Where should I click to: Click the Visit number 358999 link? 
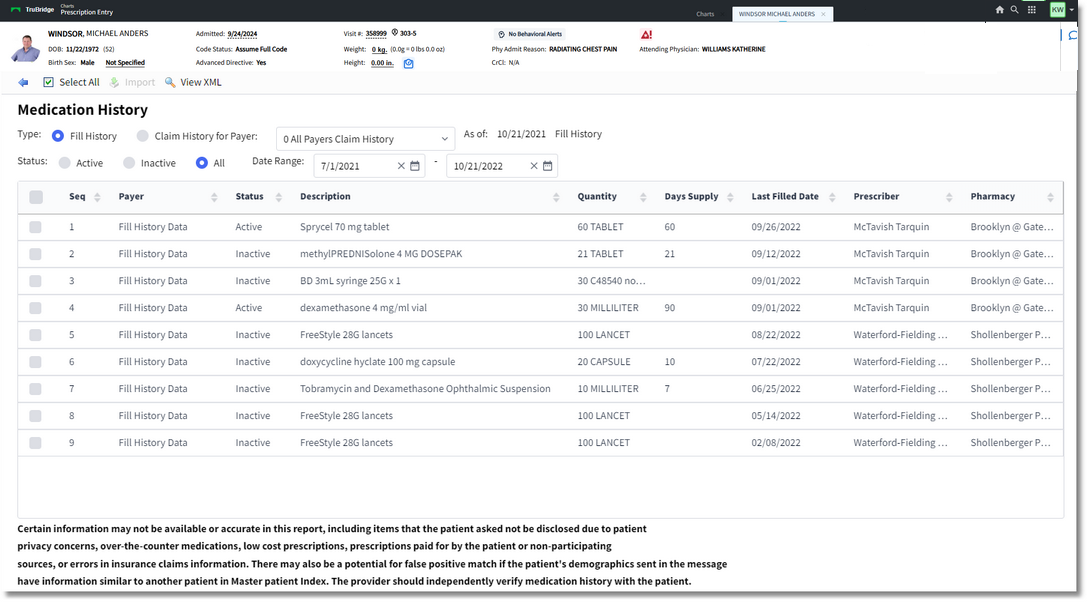pos(376,33)
